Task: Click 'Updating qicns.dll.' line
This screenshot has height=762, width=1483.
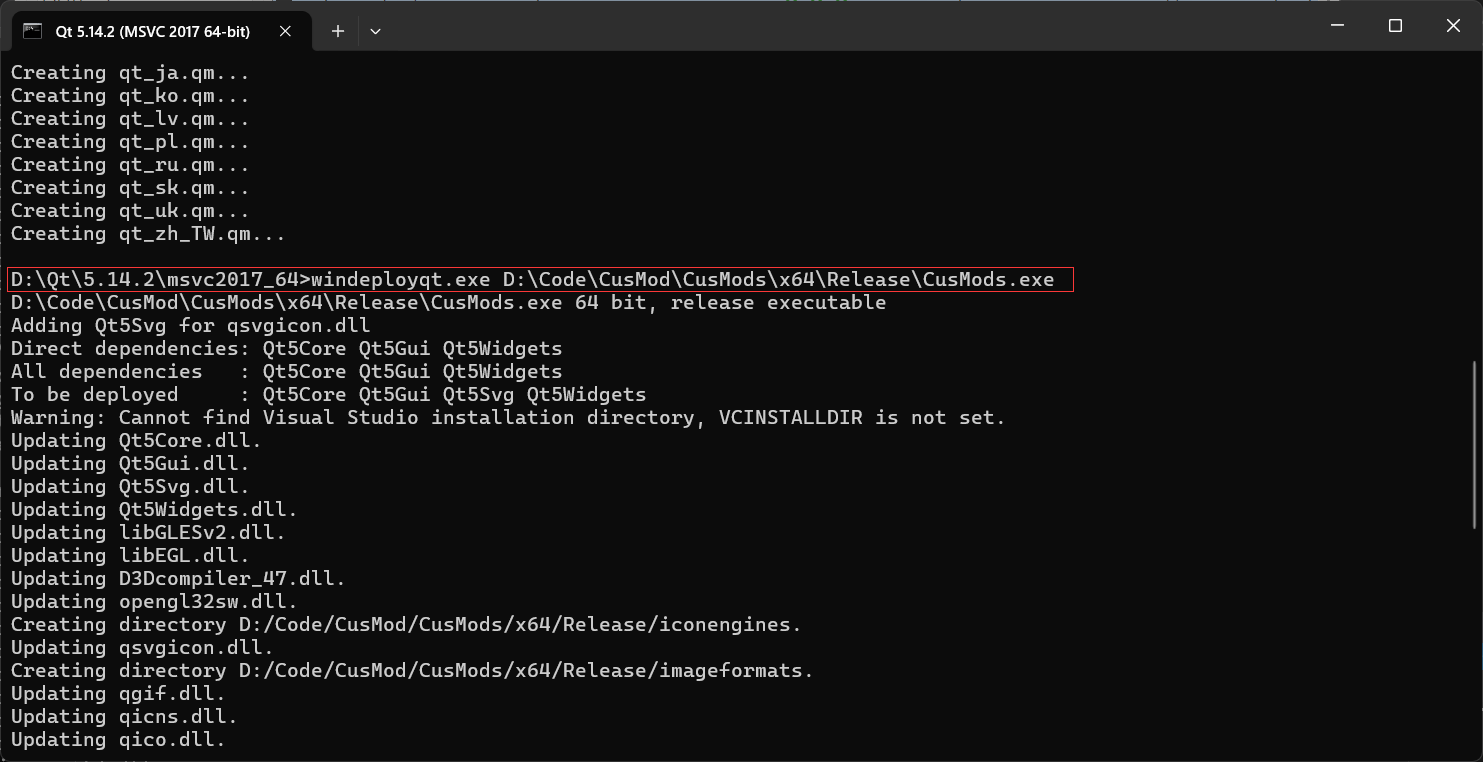Action: click(124, 716)
